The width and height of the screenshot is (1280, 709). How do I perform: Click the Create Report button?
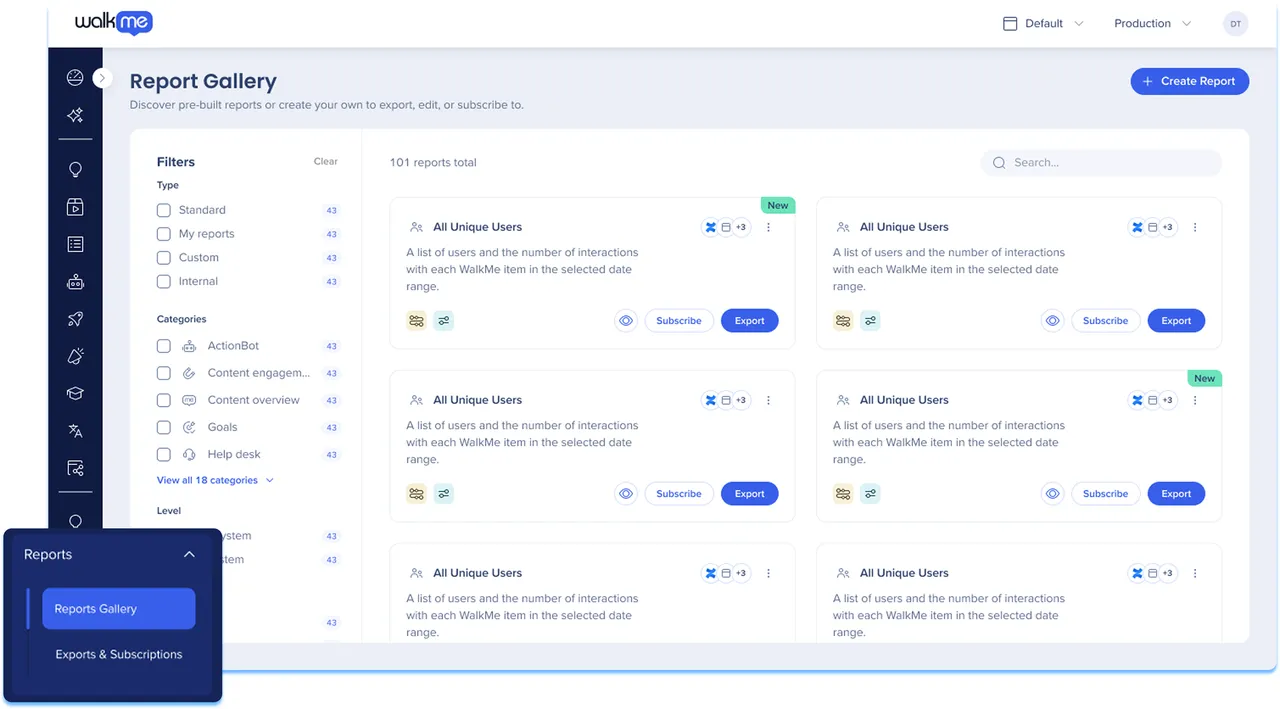click(x=1189, y=81)
